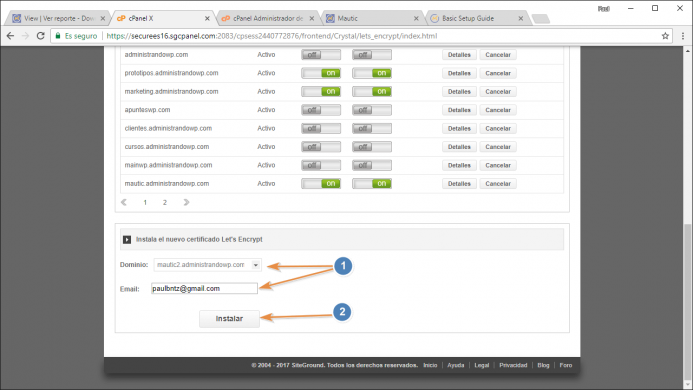This screenshot has height=390, width=693.
Task: Open a new browser tab
Action: pyautogui.click(x=541, y=19)
